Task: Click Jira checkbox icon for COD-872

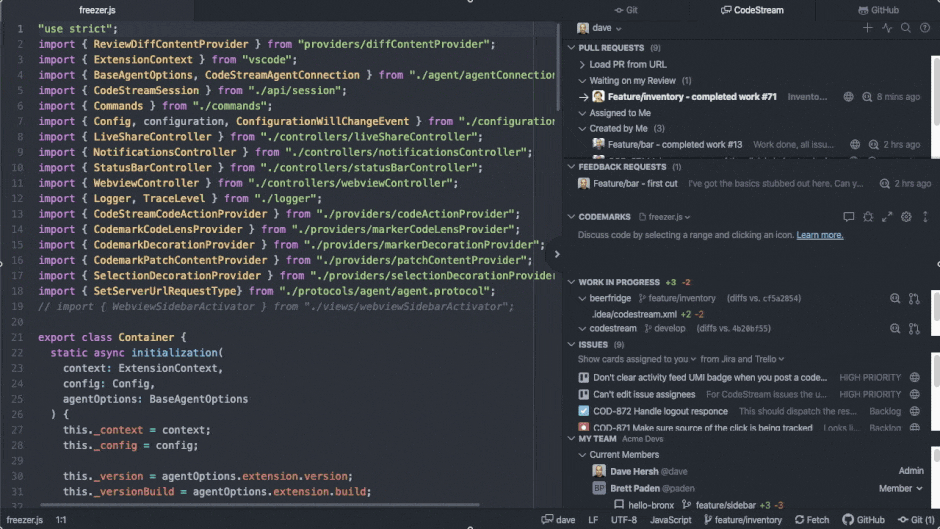Action: 583,411
